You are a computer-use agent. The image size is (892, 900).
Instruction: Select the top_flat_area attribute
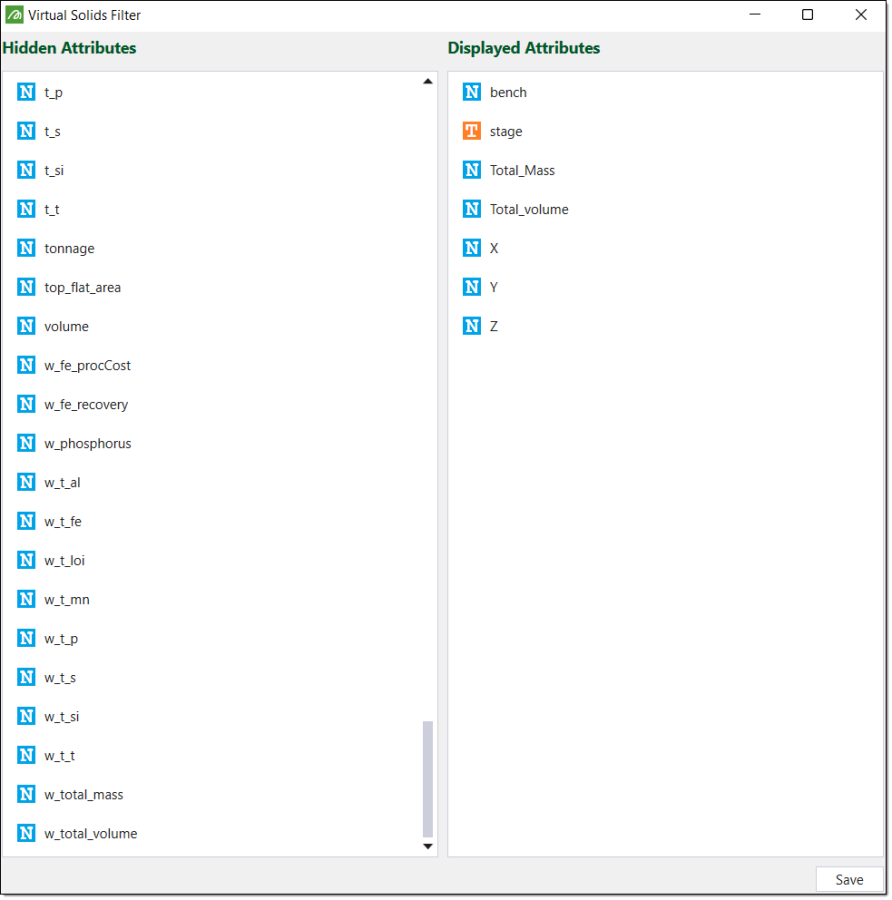[83, 288]
